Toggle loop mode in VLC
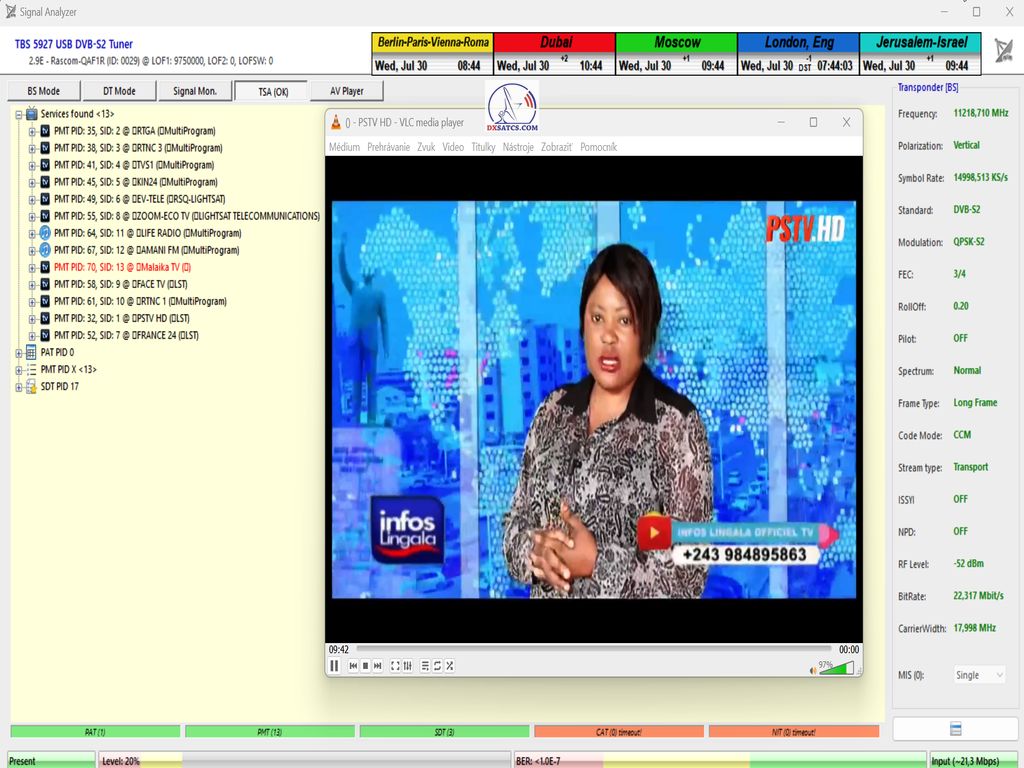Image resolution: width=1024 pixels, height=768 pixels. (437, 666)
